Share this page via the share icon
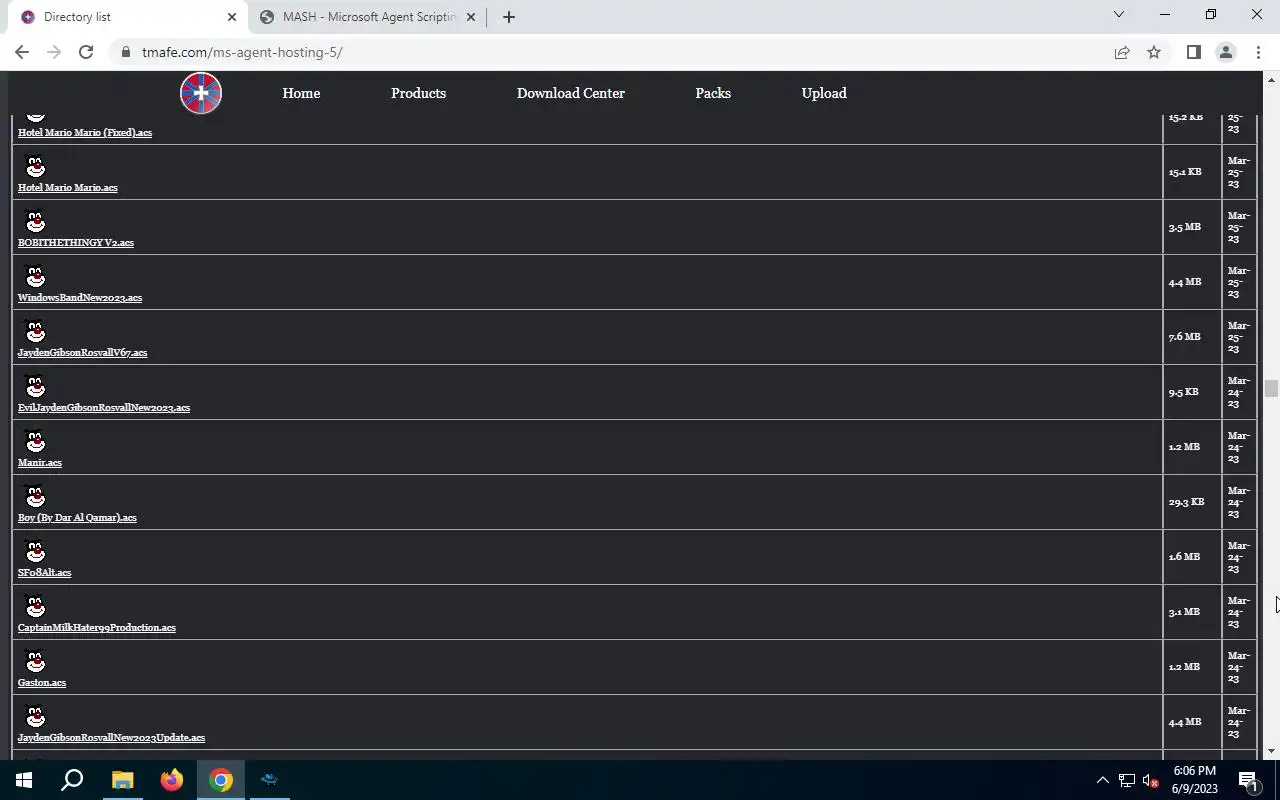This screenshot has width=1280, height=800. coord(1122,52)
